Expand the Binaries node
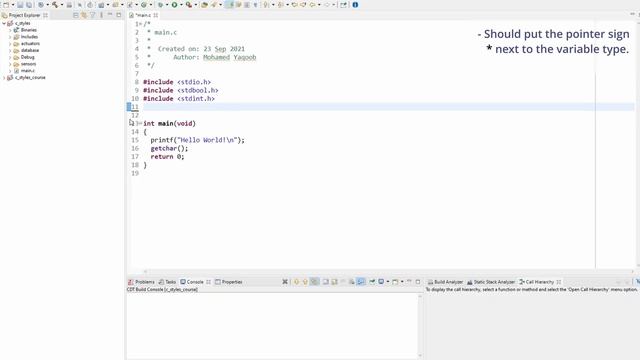 (10, 30)
